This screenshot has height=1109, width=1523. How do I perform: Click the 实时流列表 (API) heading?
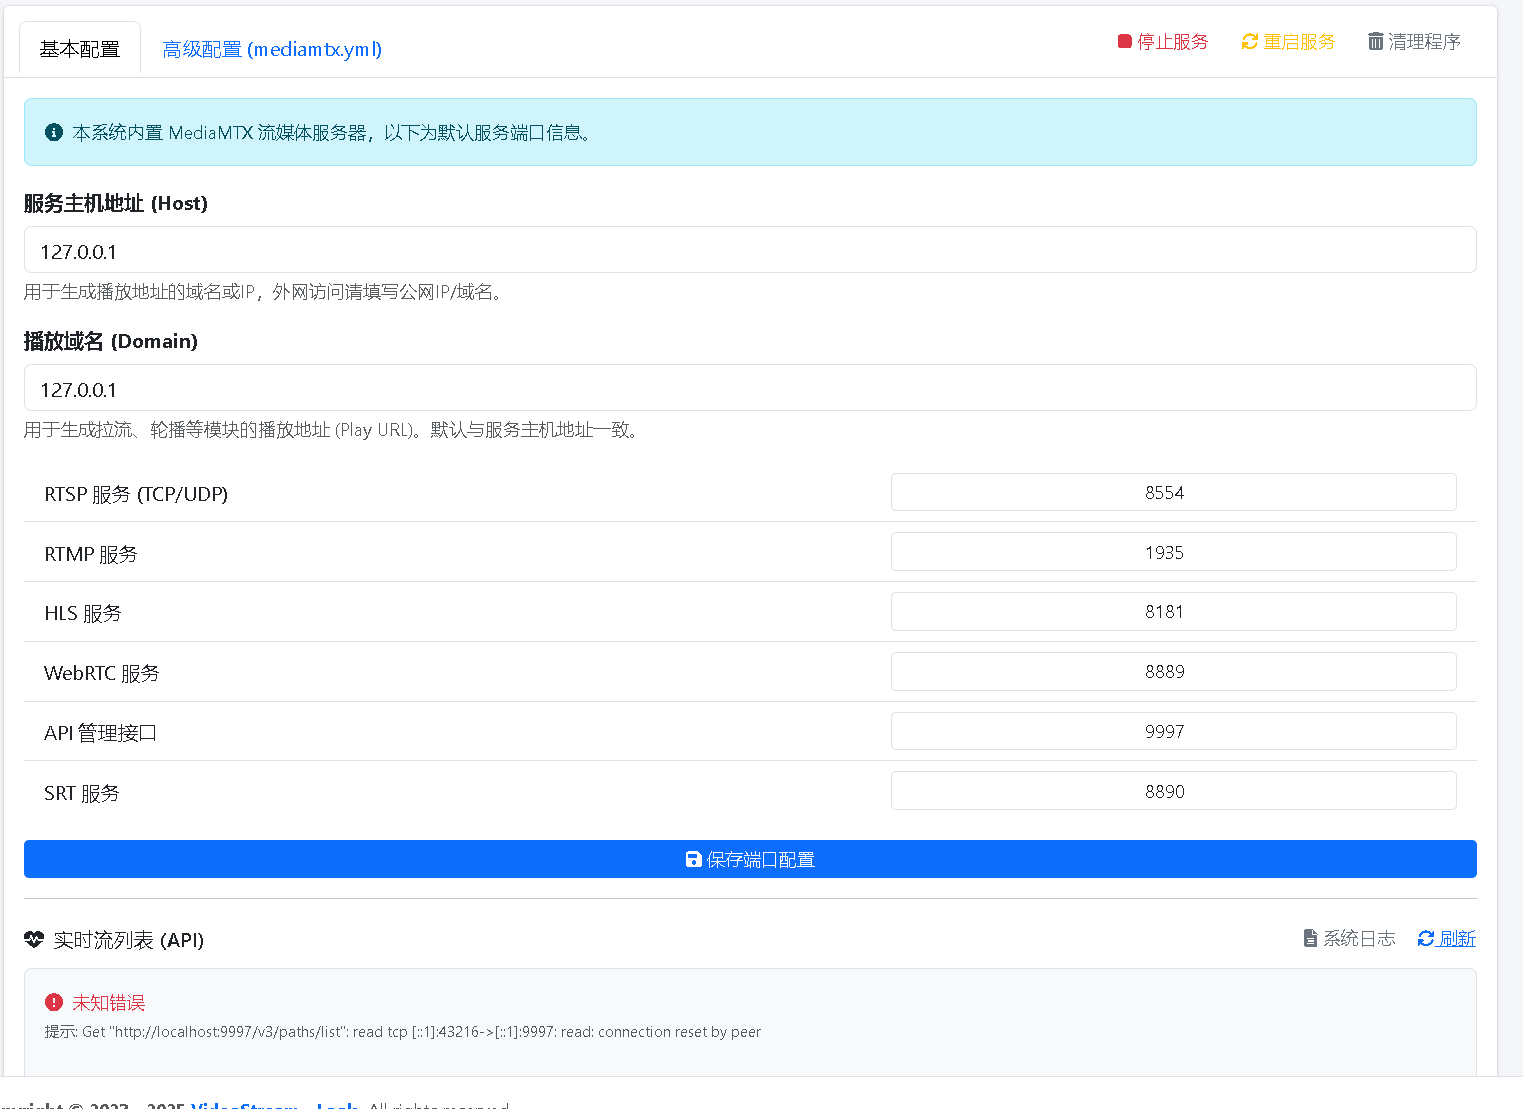click(x=129, y=940)
